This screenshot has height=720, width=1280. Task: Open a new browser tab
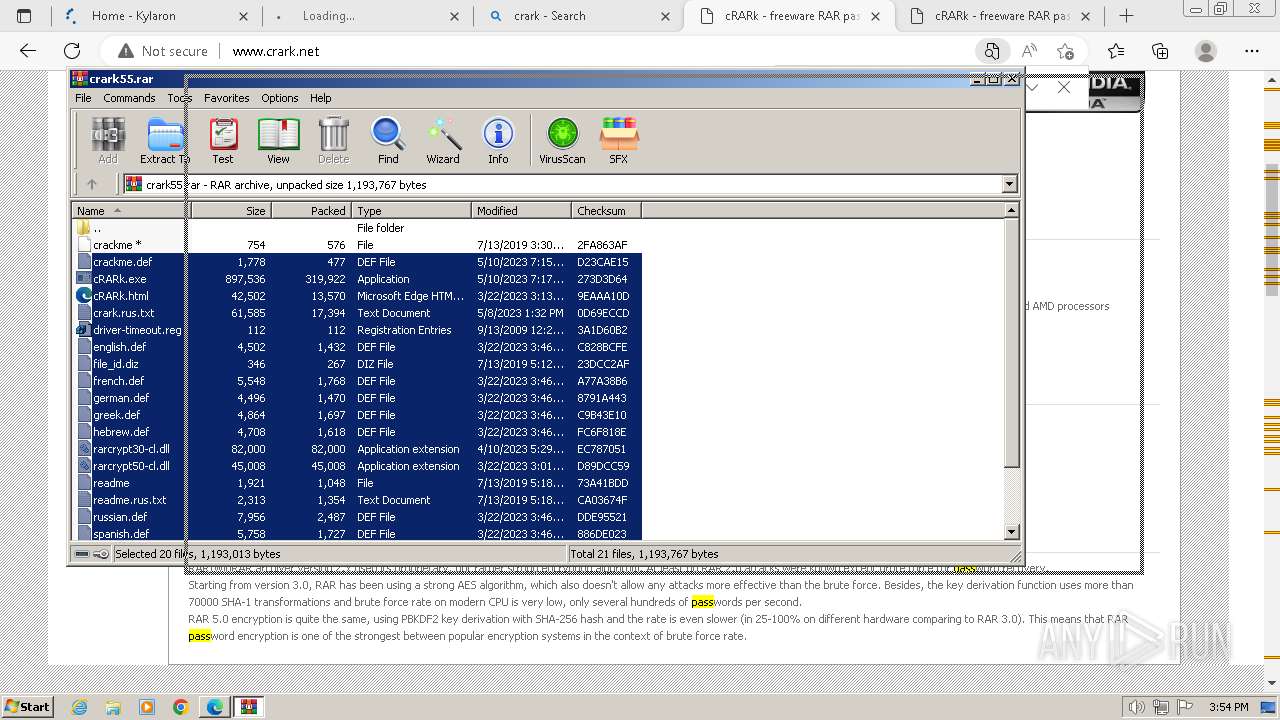pyautogui.click(x=1126, y=16)
